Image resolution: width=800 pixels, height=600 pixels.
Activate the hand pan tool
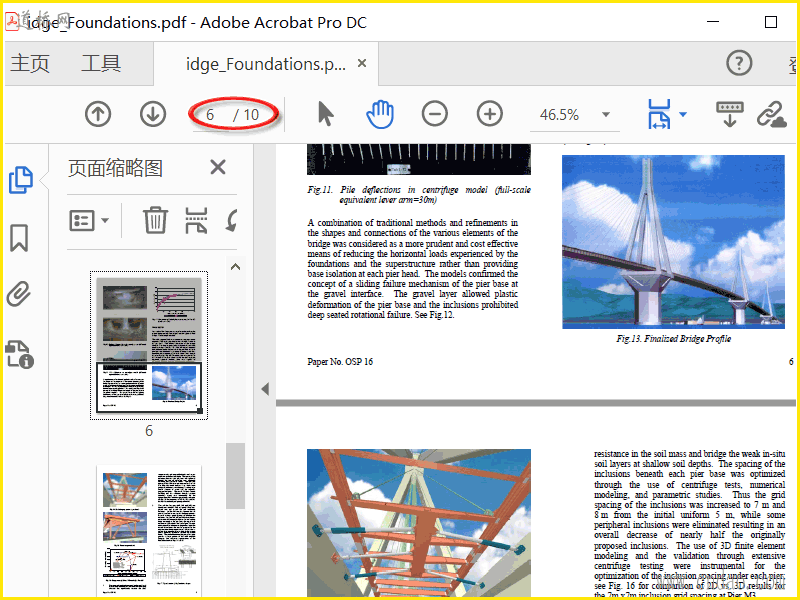[x=380, y=114]
